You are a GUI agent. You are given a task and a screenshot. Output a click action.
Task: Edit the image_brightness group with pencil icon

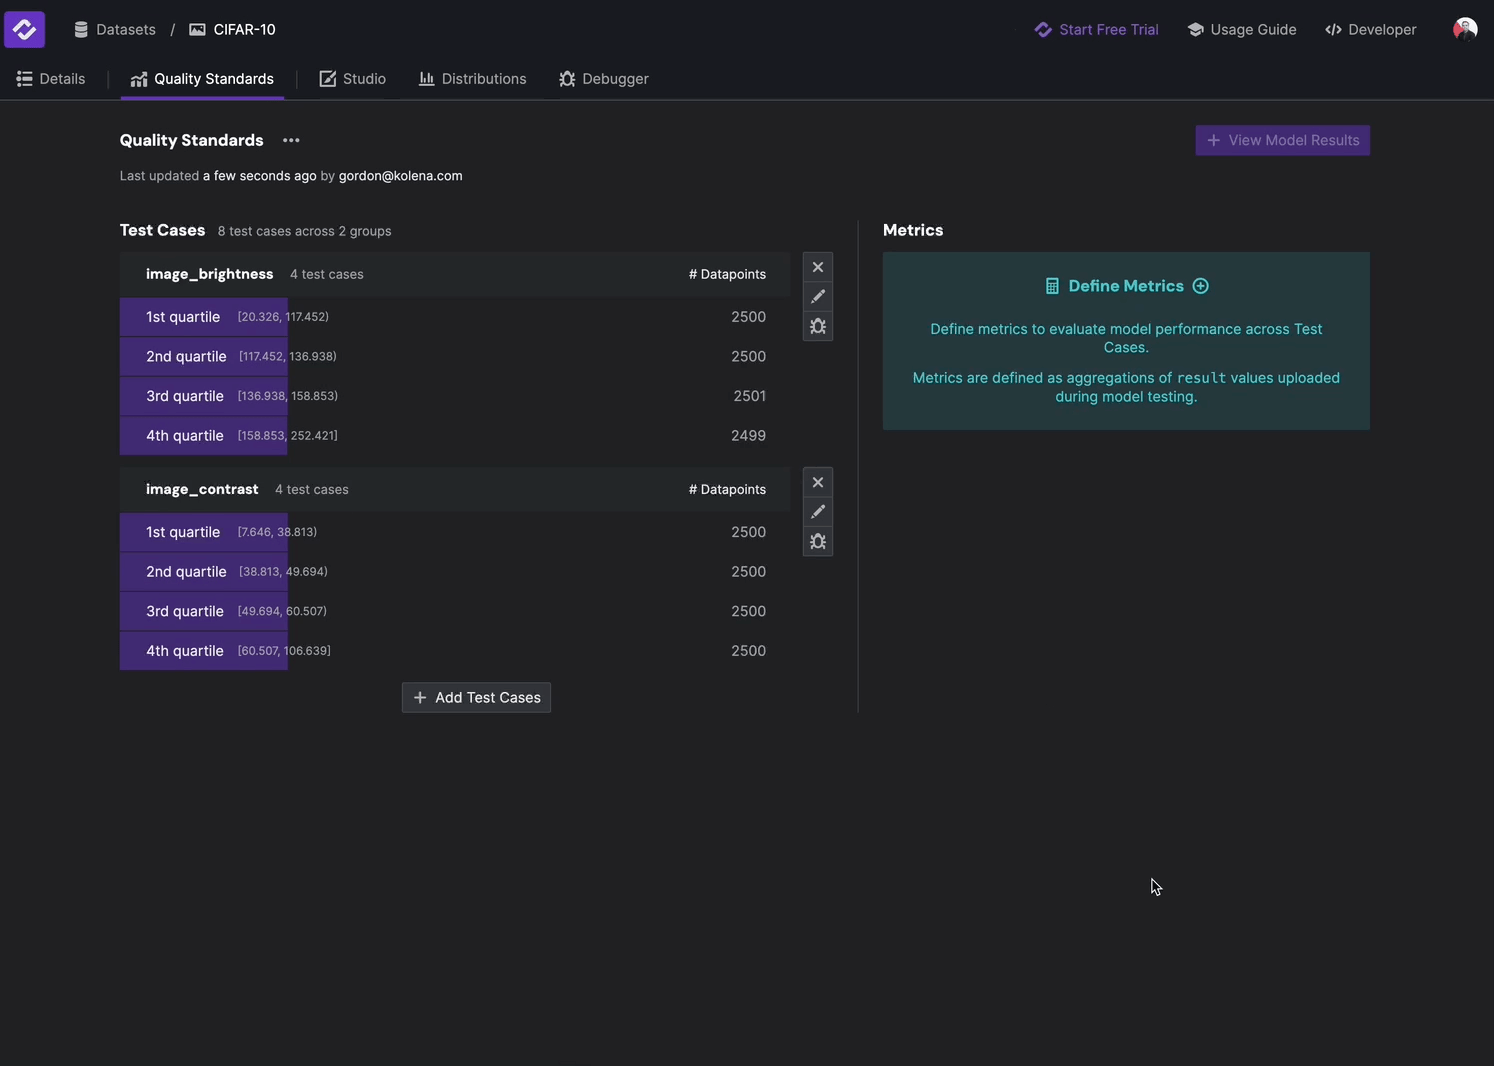click(x=818, y=297)
